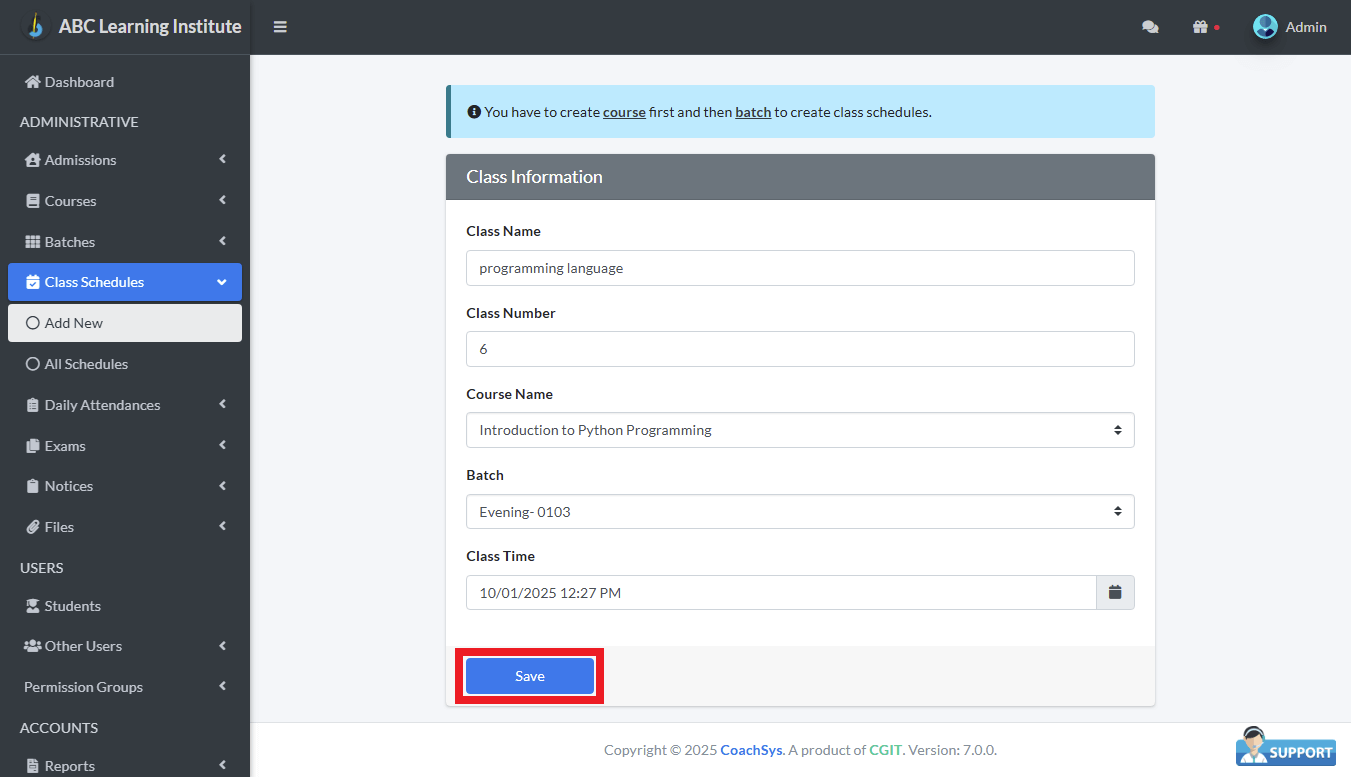This screenshot has height=777, width=1351.
Task: Go to Dashboard via the home icon
Action: point(33,82)
